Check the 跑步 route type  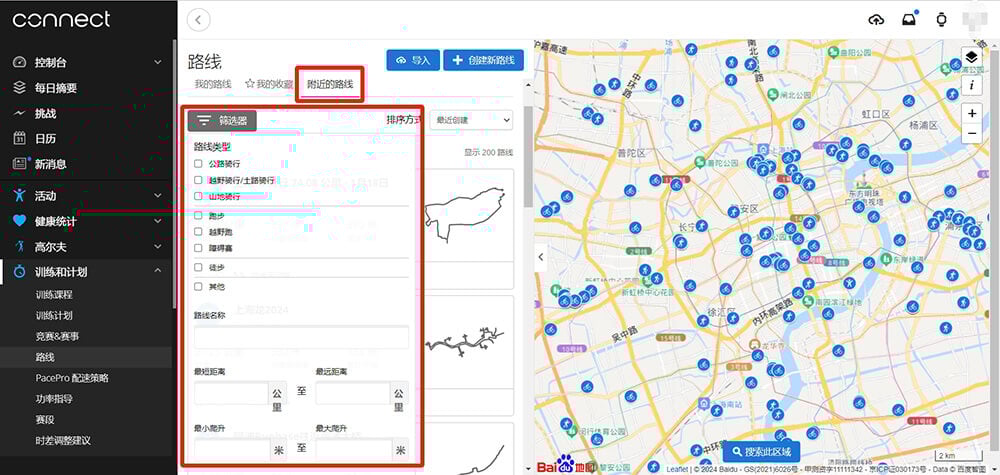tap(198, 216)
